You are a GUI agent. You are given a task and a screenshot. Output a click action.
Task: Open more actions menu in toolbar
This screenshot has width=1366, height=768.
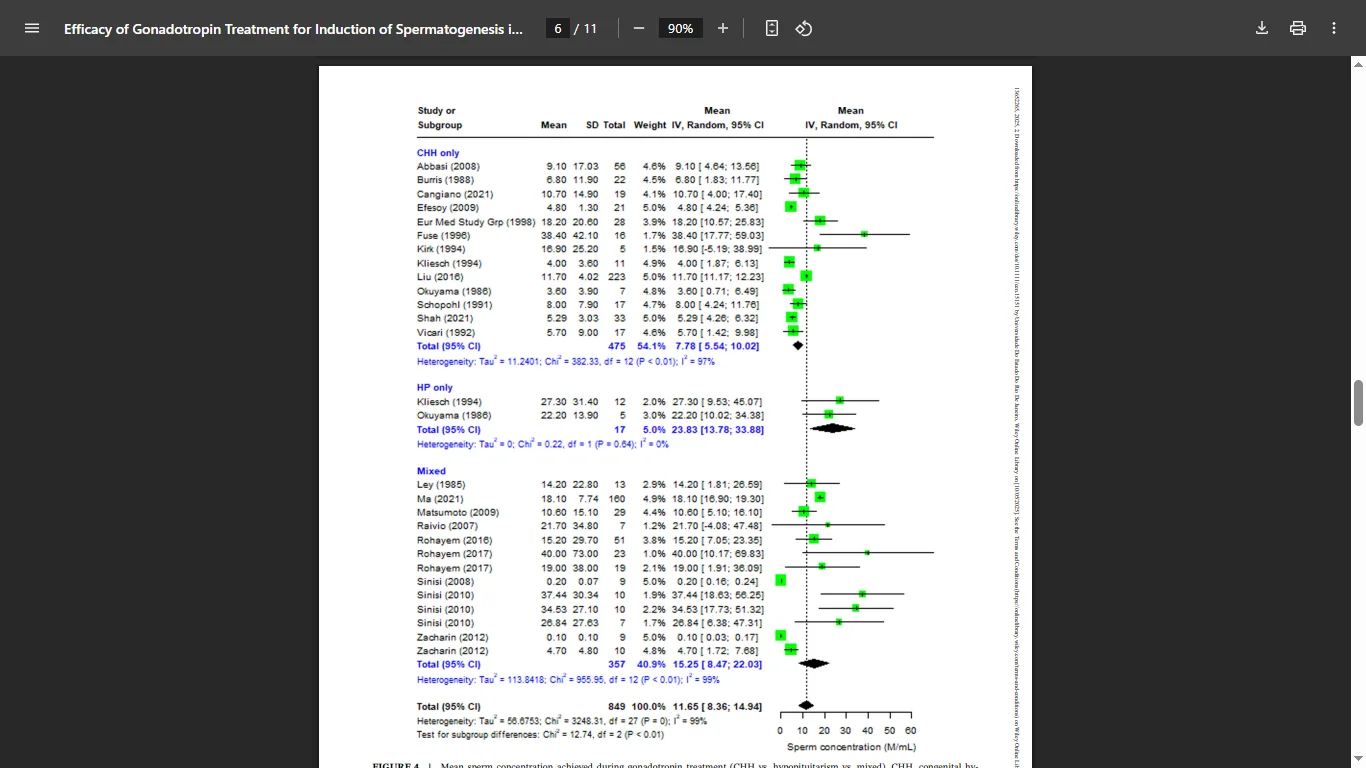[x=1334, y=28]
